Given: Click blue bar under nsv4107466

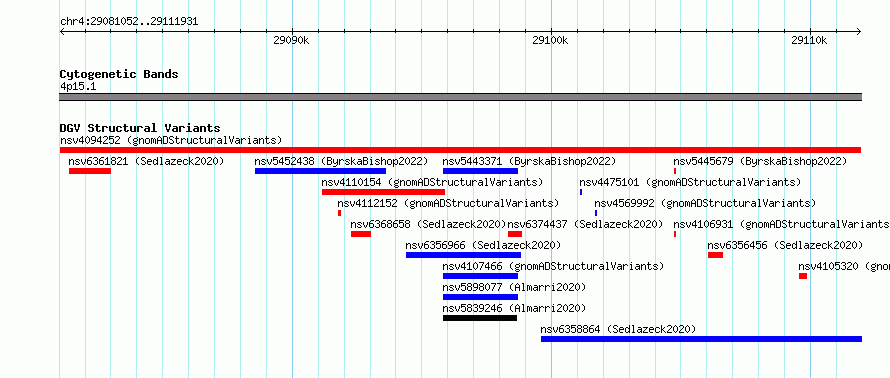Looking at the screenshot, I should 480,276.
